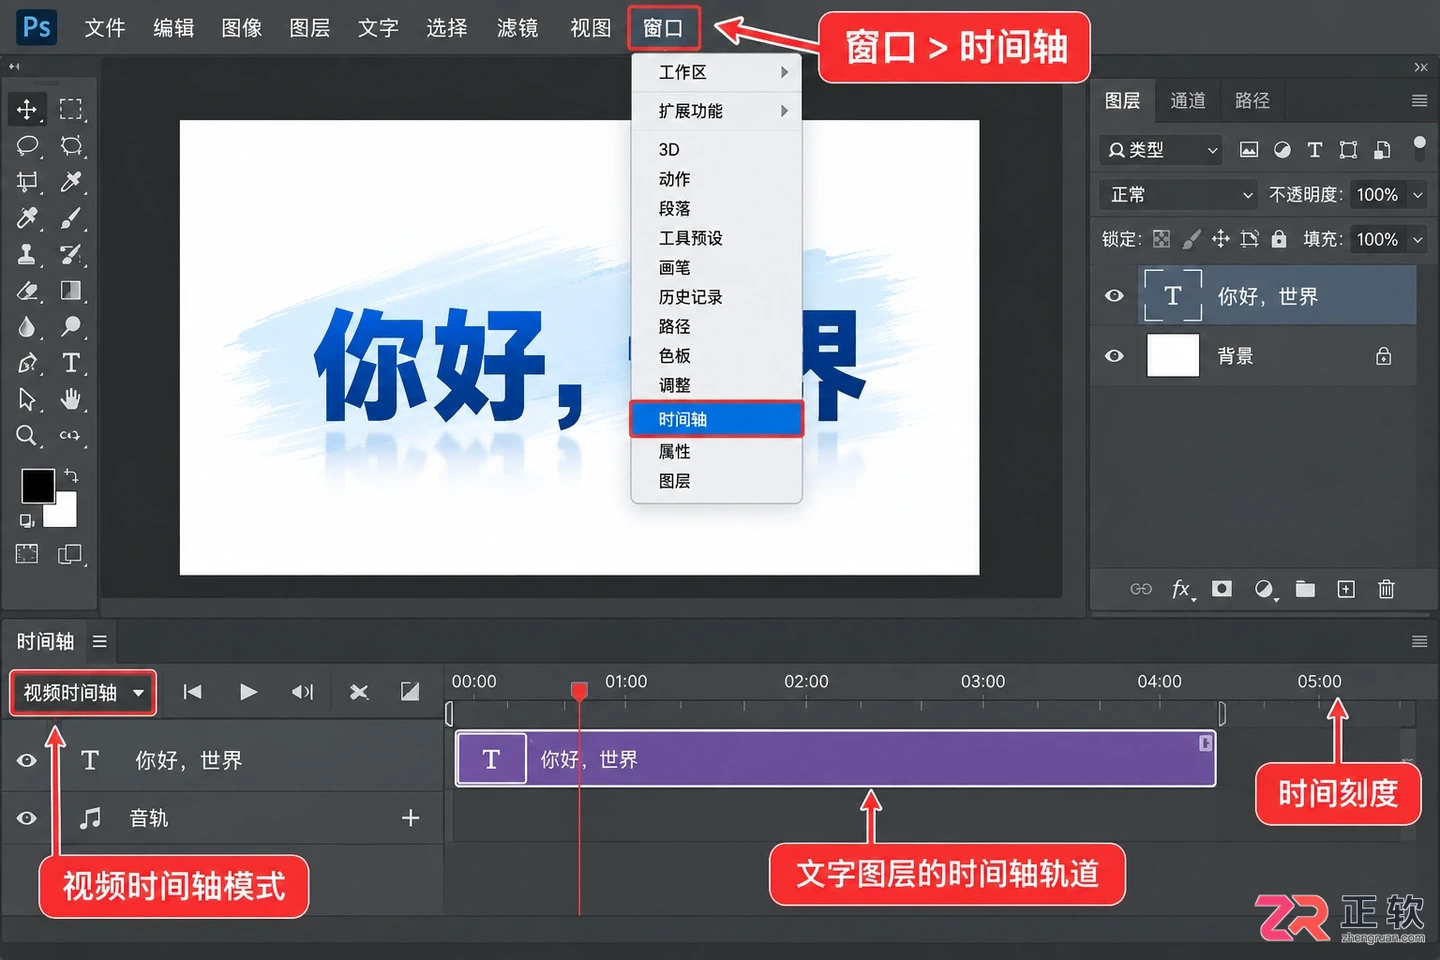Select the Lasso tool
Viewport: 1440px width, 960px height.
27,146
